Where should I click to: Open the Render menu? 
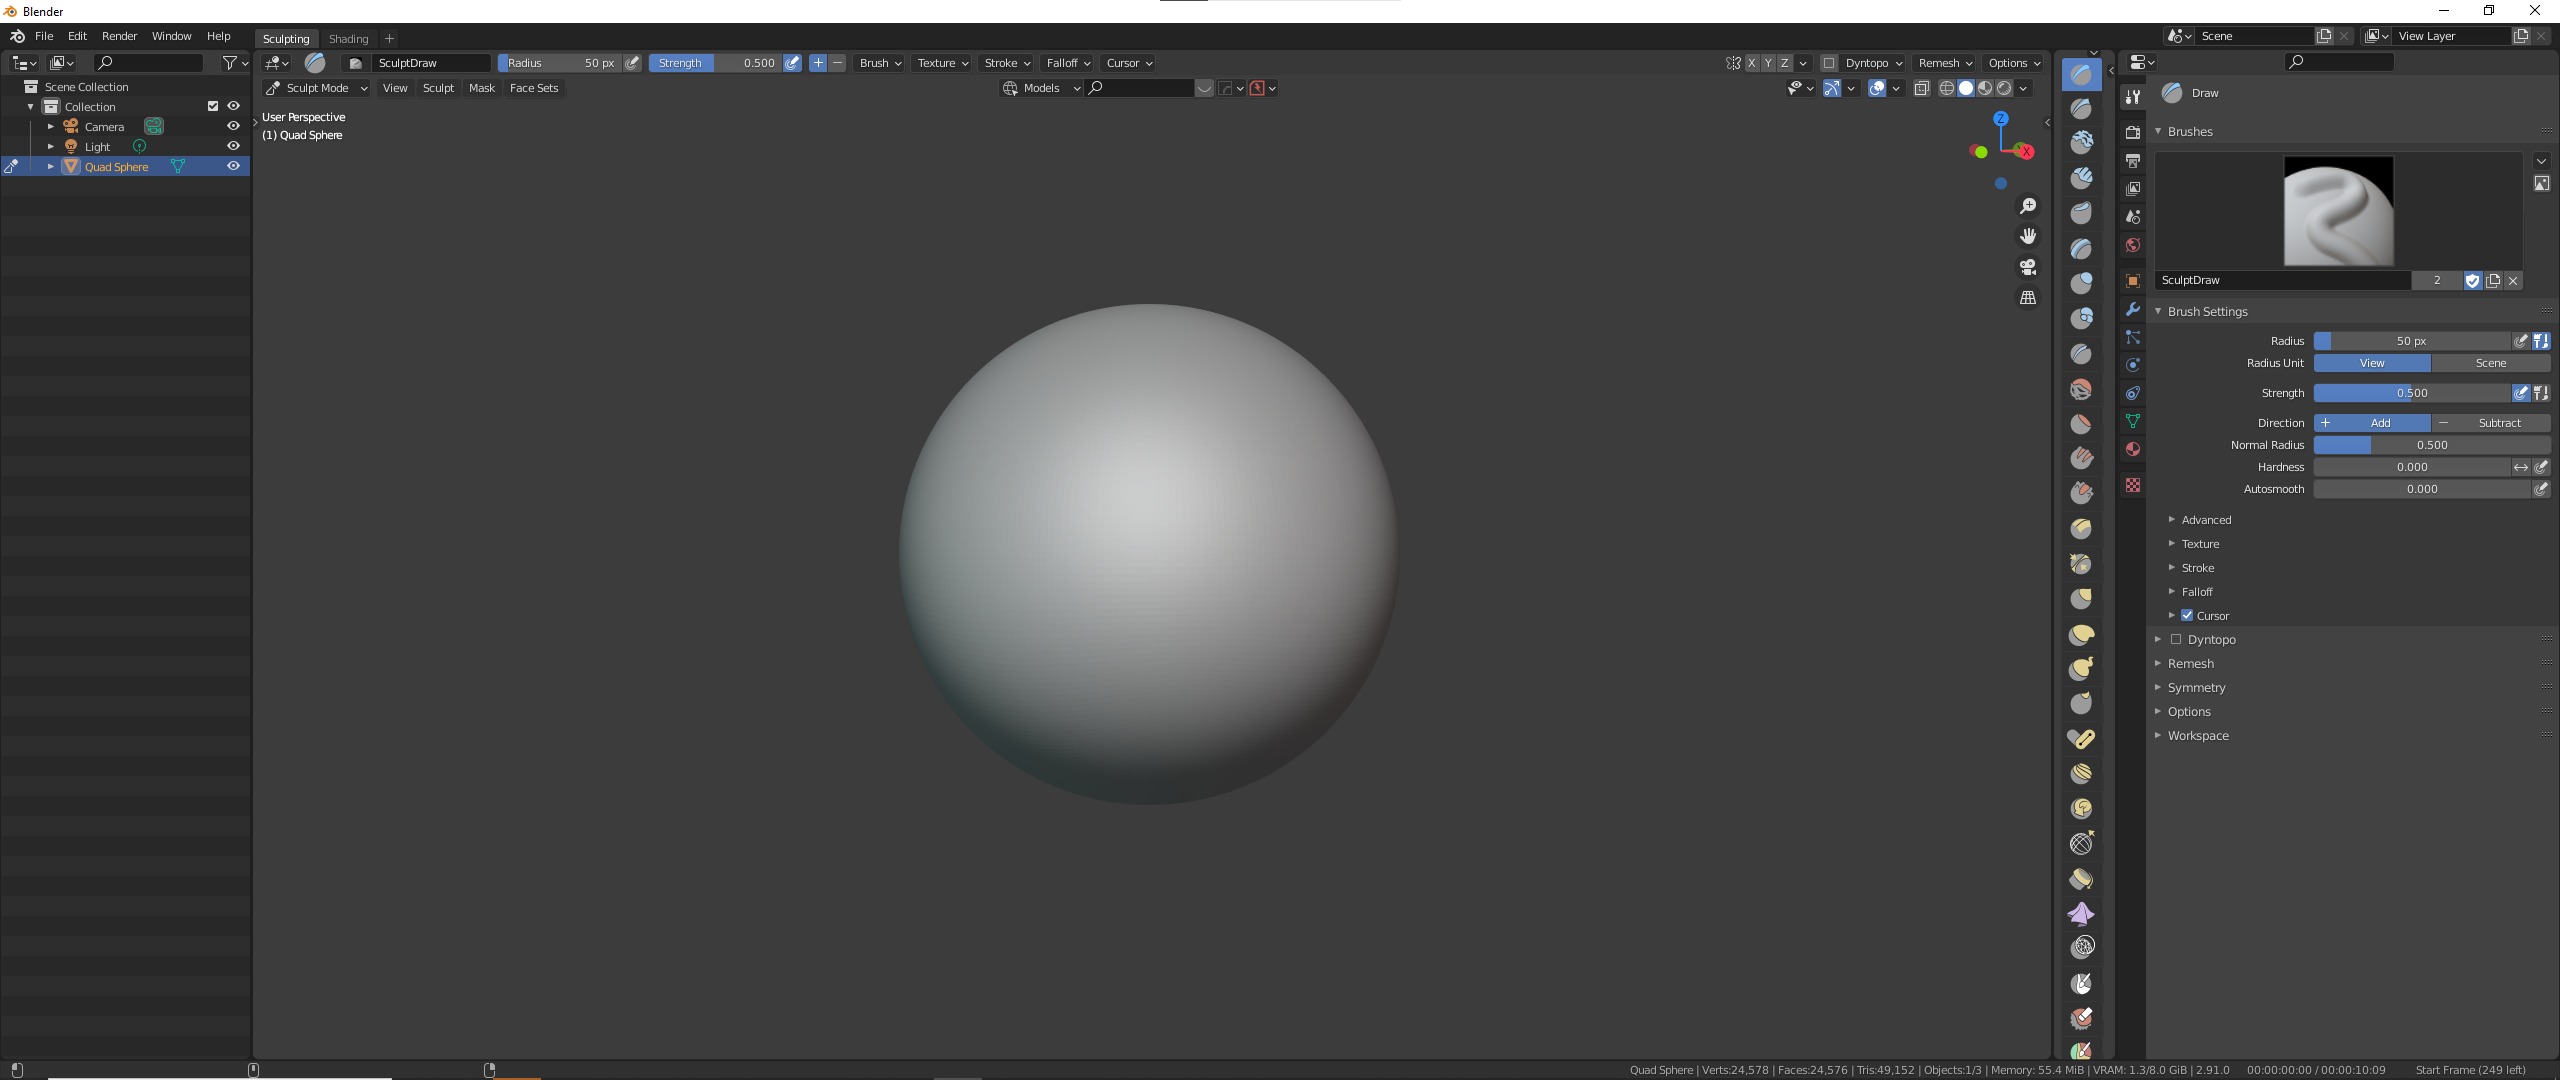pos(119,36)
